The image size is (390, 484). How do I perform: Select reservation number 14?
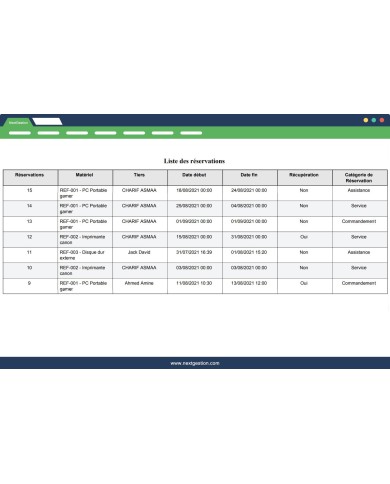point(29,206)
